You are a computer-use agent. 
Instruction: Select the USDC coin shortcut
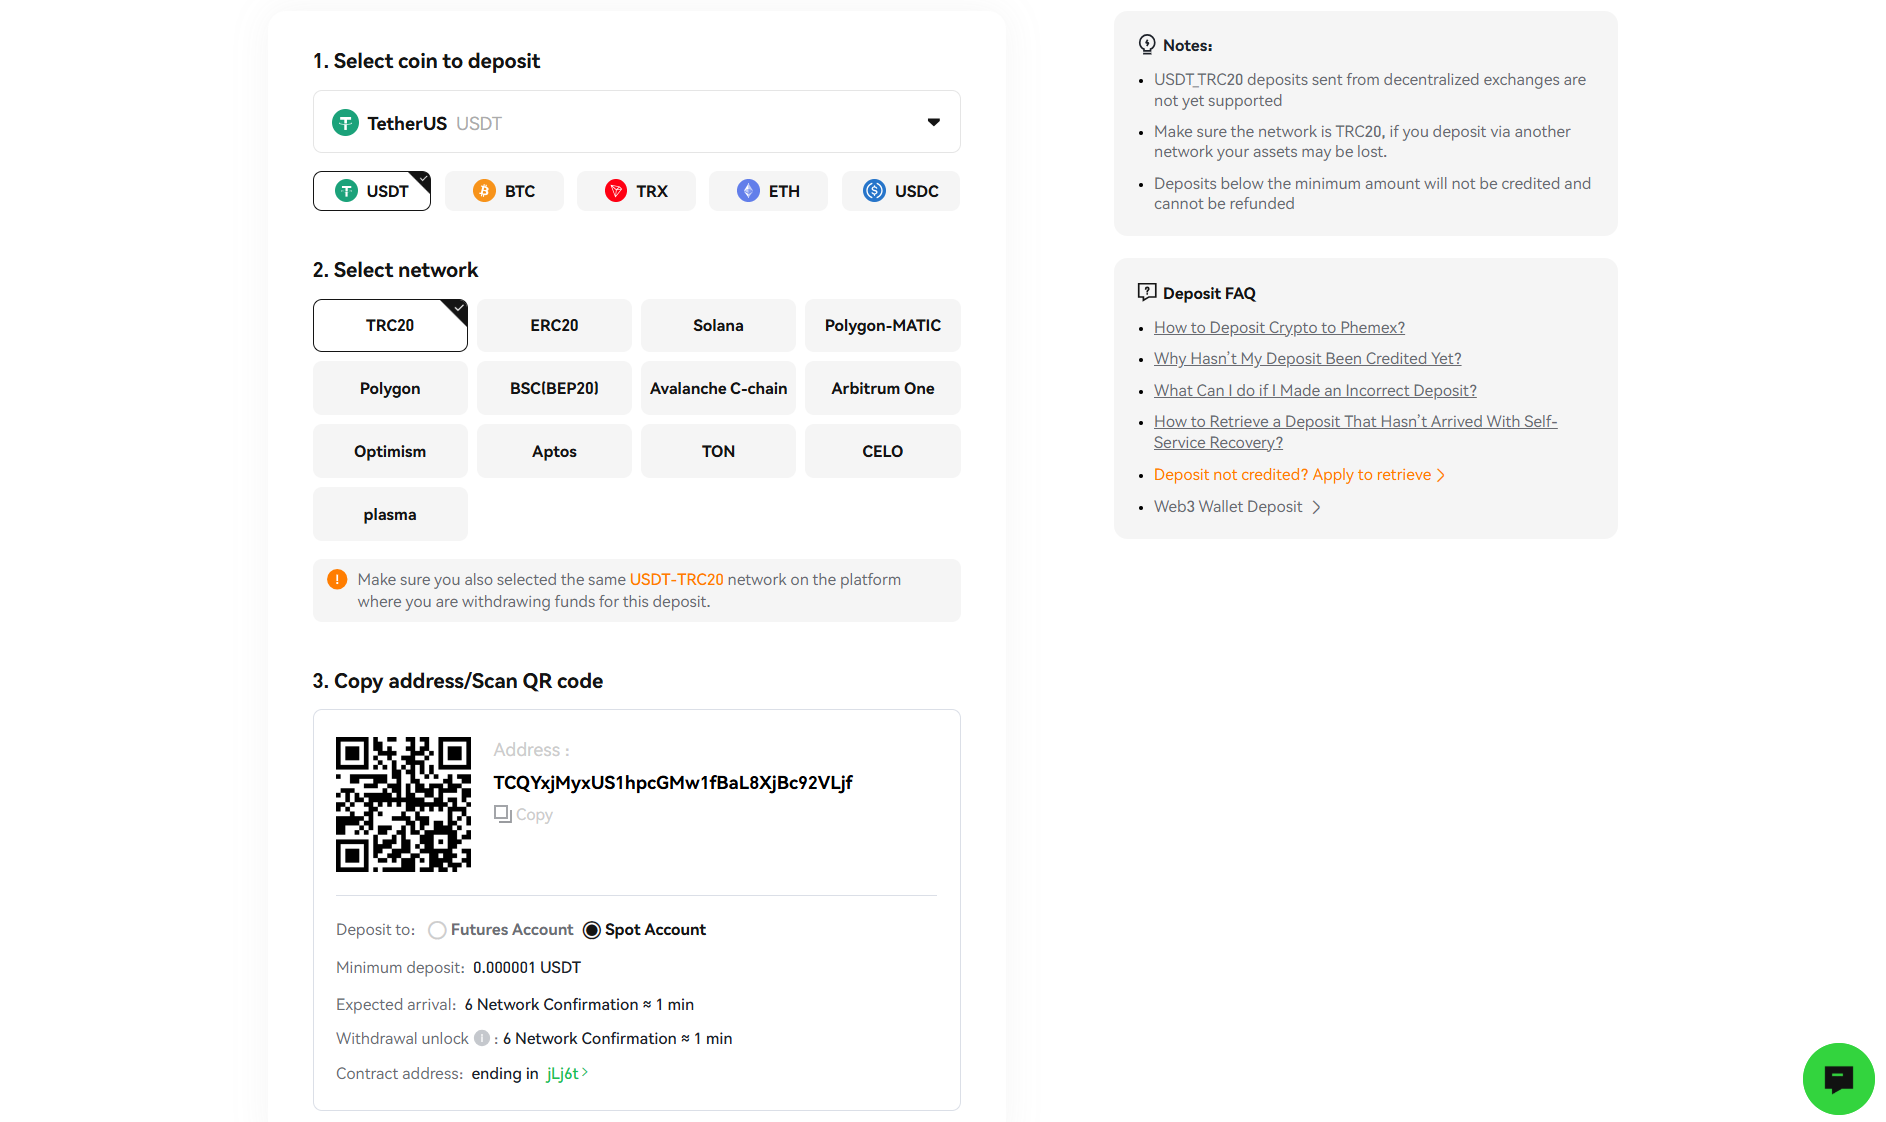pos(900,191)
